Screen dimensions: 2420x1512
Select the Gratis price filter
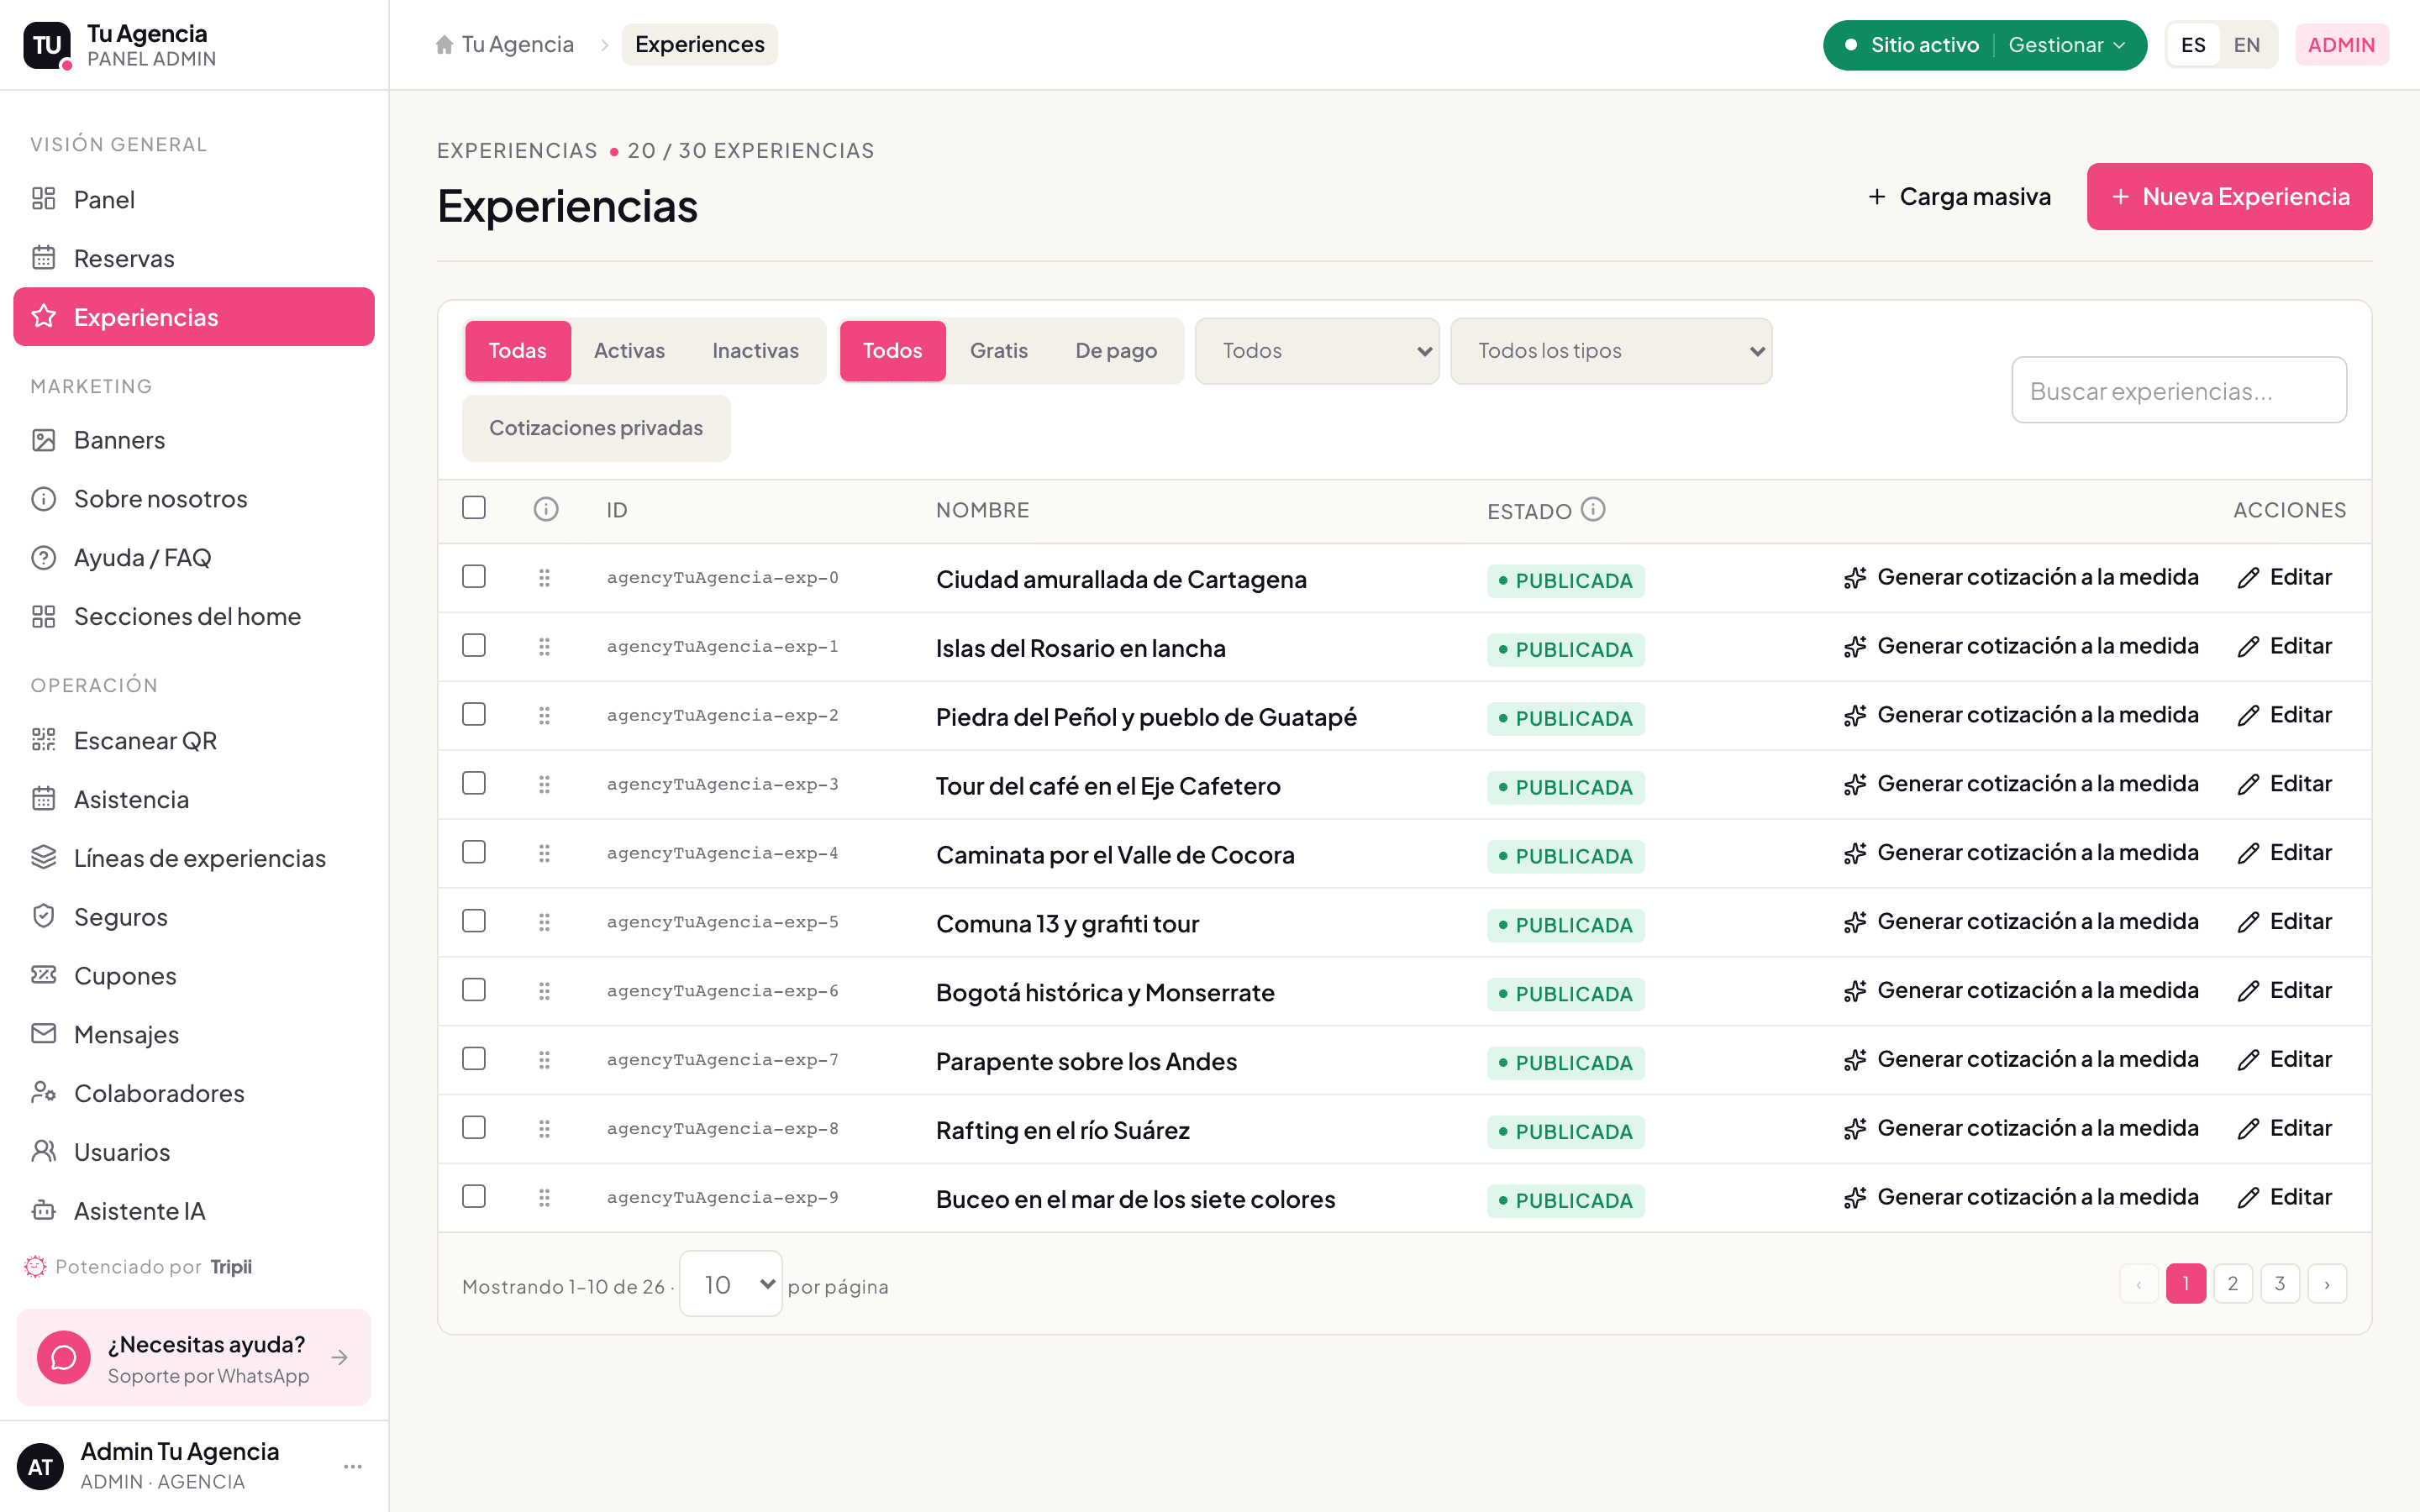coord(998,351)
